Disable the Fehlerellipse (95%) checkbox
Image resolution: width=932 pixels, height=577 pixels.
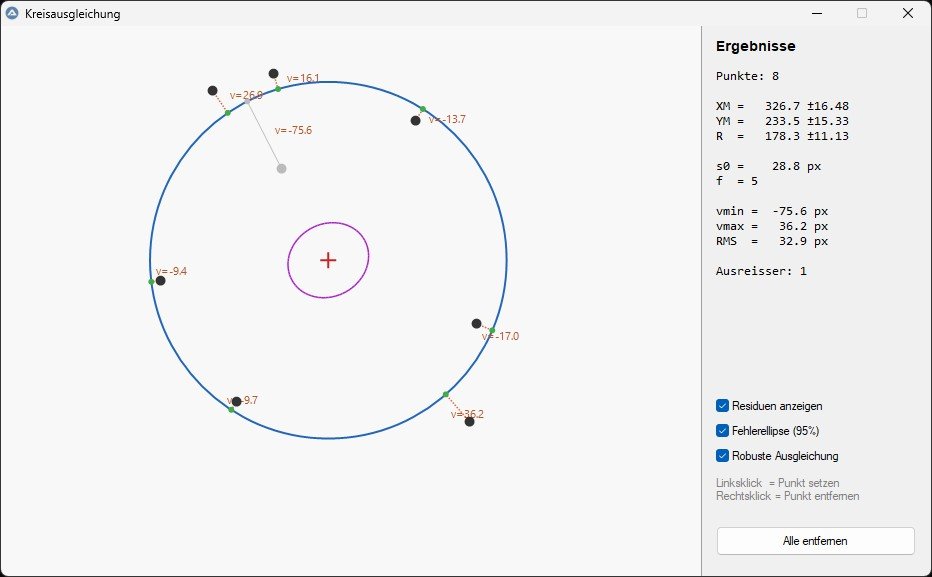tap(722, 431)
